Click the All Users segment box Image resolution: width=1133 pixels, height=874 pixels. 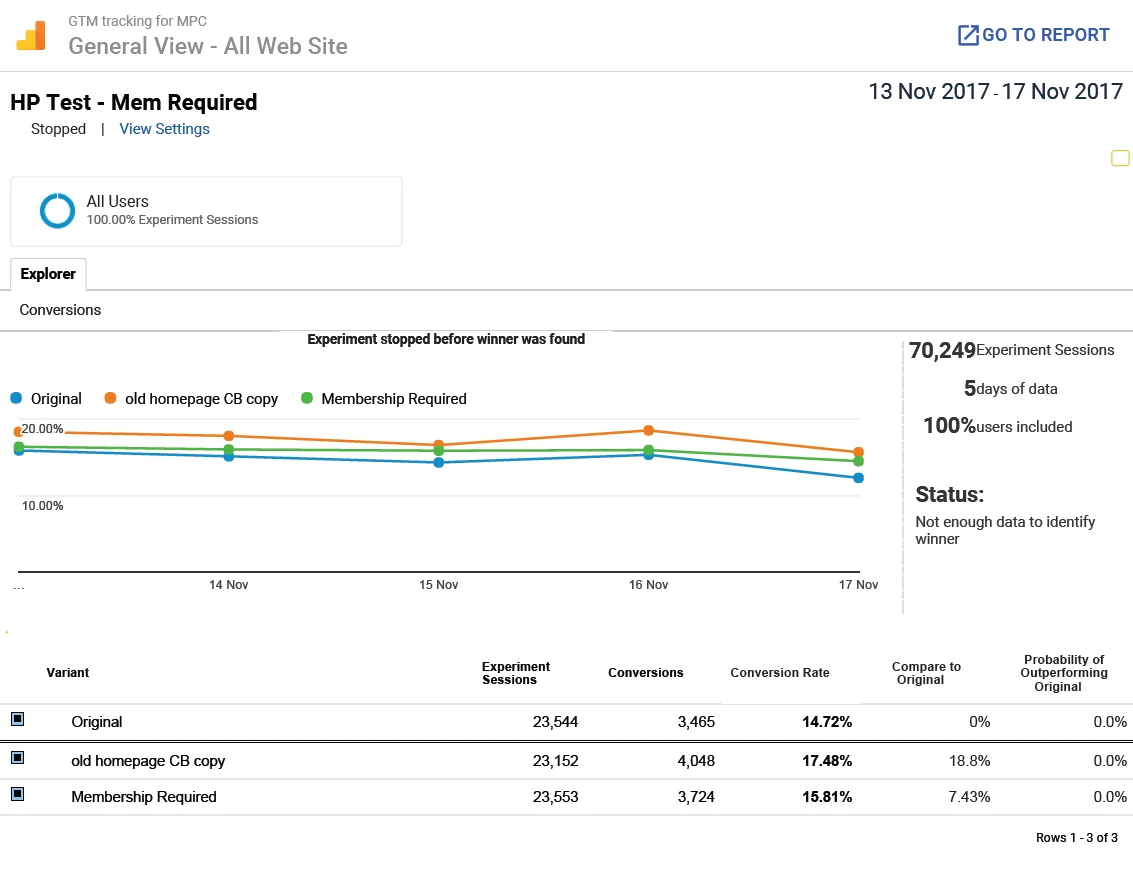pos(206,212)
